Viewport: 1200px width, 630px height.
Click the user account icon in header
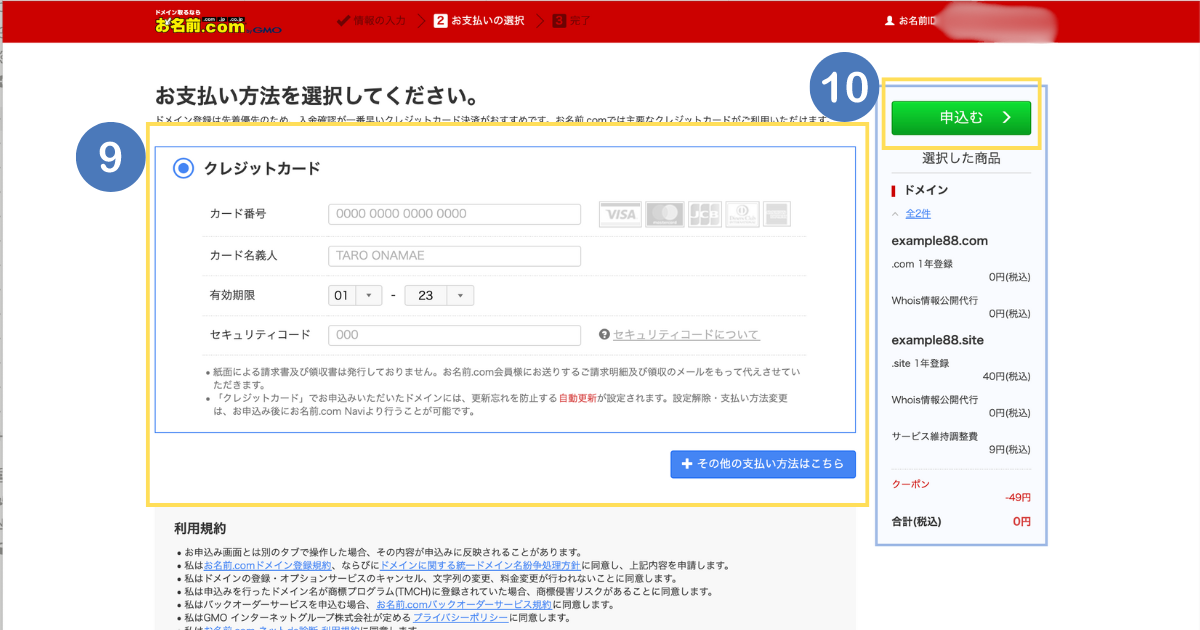click(x=890, y=21)
